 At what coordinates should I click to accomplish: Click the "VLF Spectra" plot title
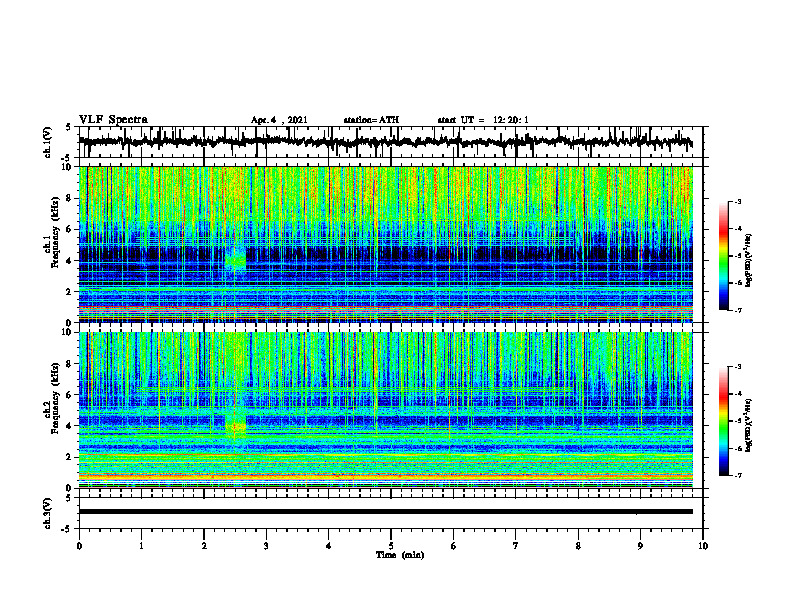click(x=113, y=120)
